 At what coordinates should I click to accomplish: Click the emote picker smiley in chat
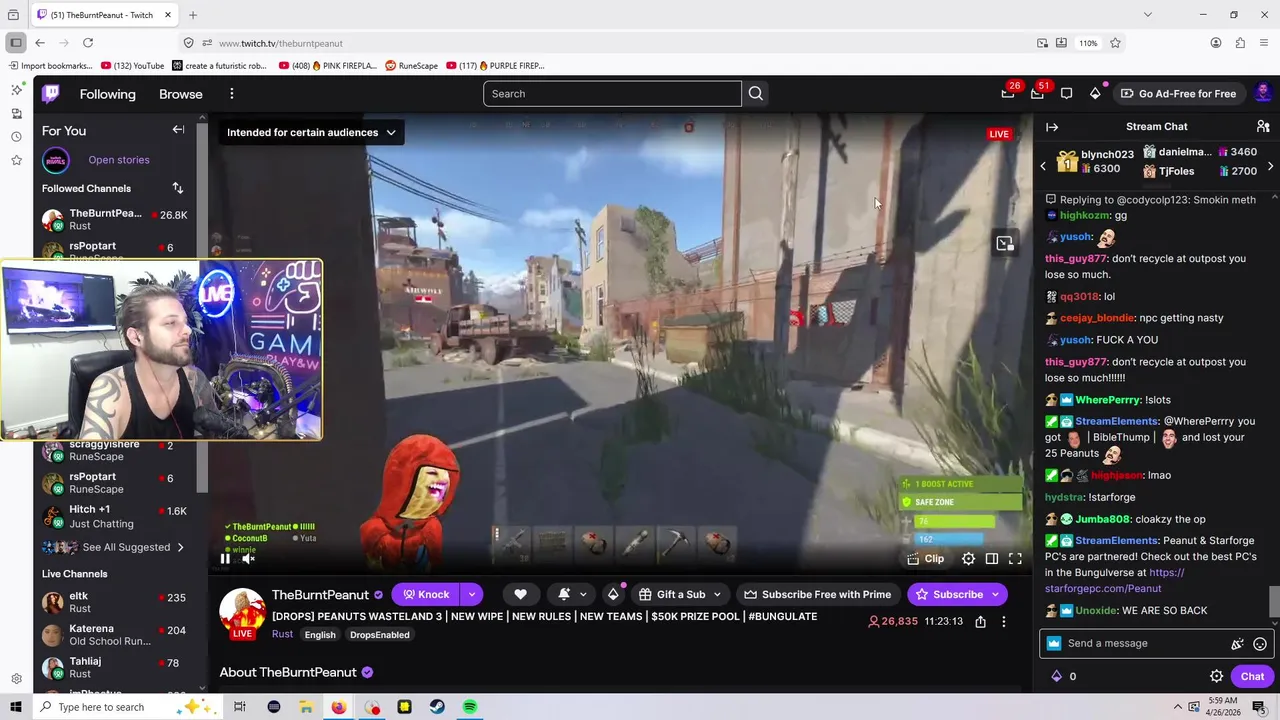pyautogui.click(x=1260, y=644)
